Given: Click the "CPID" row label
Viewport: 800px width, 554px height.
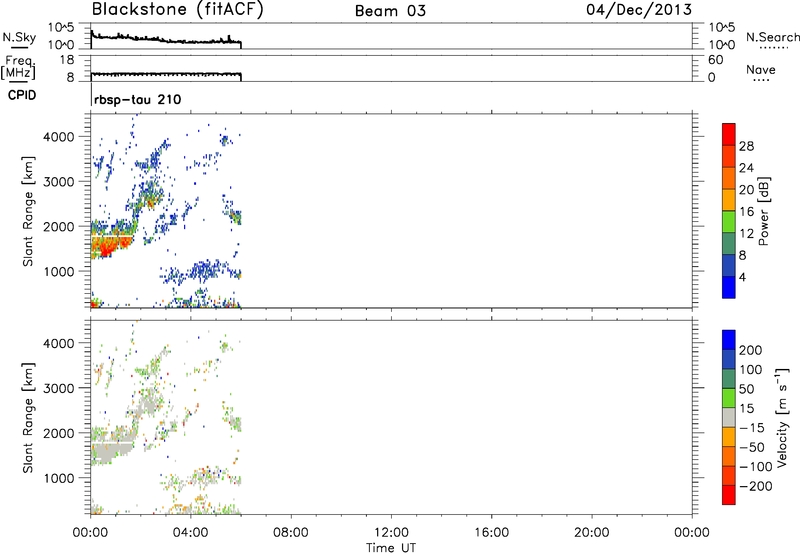Looking at the screenshot, I should click(22, 95).
